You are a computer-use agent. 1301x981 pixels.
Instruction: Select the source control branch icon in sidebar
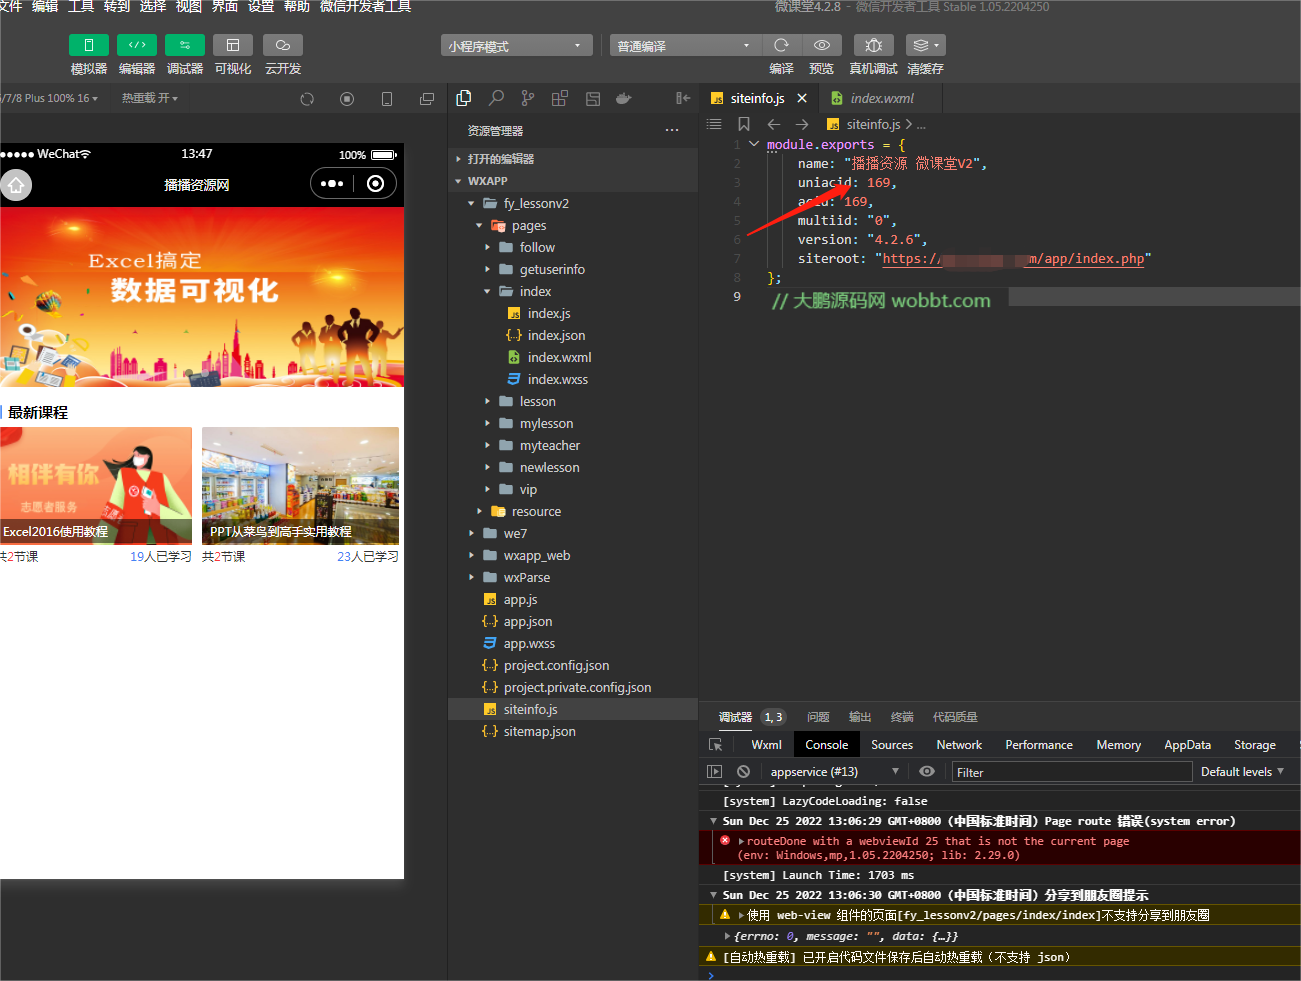[x=527, y=98]
